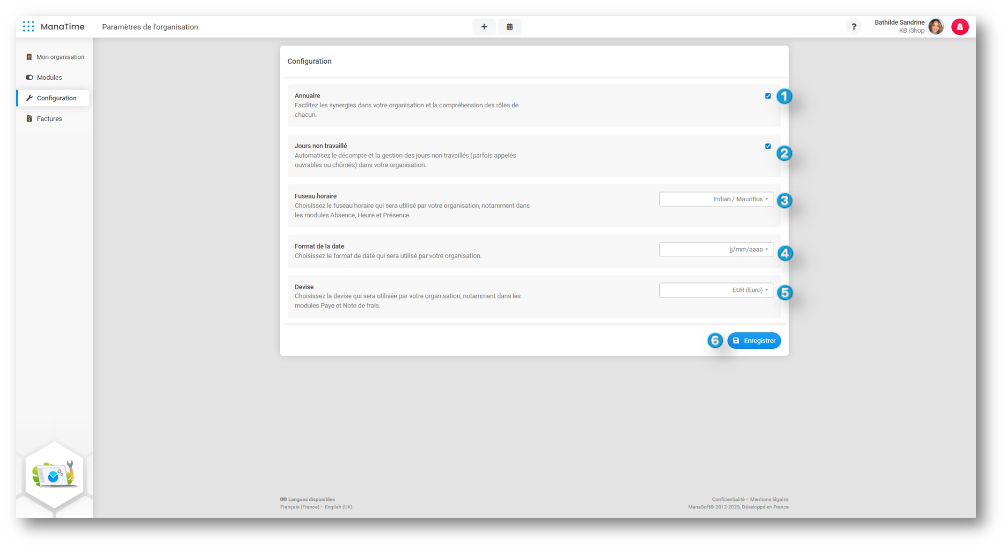Click the plus add button in top bar
This screenshot has height=549, width=1007.
tap(484, 27)
